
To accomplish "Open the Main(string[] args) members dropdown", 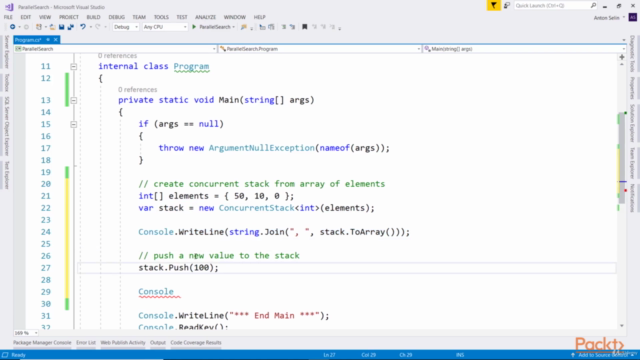I will (x=524, y=49).
